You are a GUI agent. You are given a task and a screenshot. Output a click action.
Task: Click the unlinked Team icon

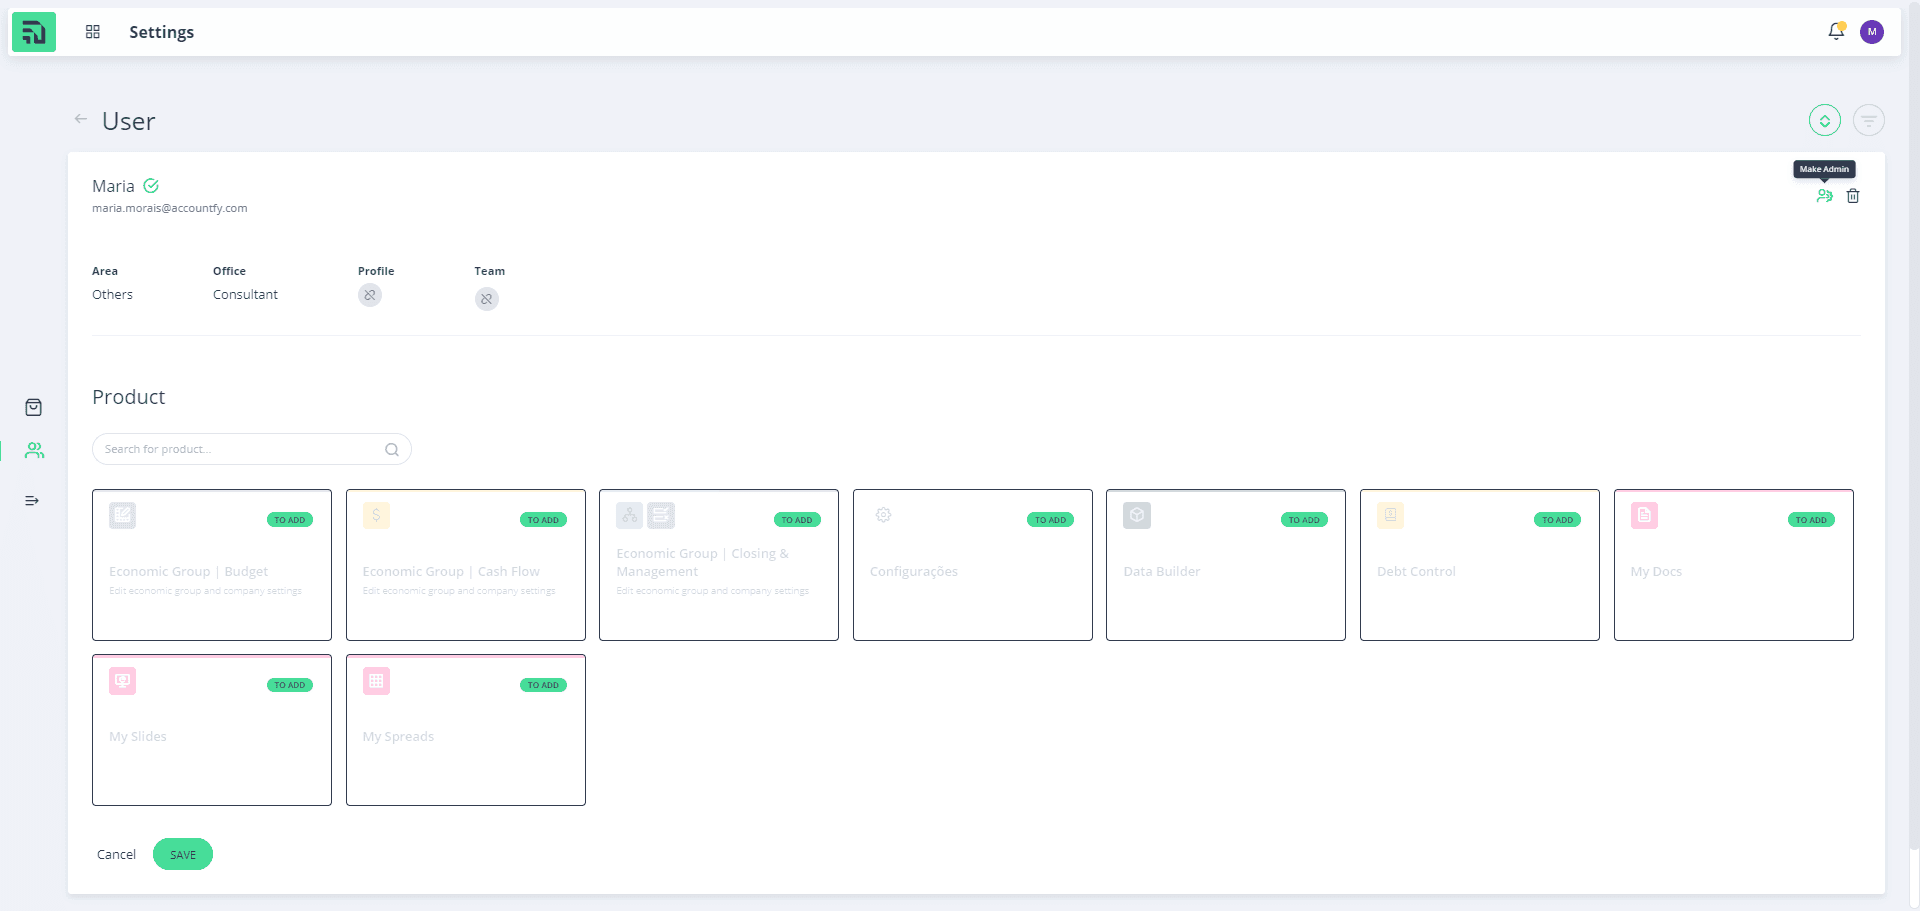pos(487,299)
